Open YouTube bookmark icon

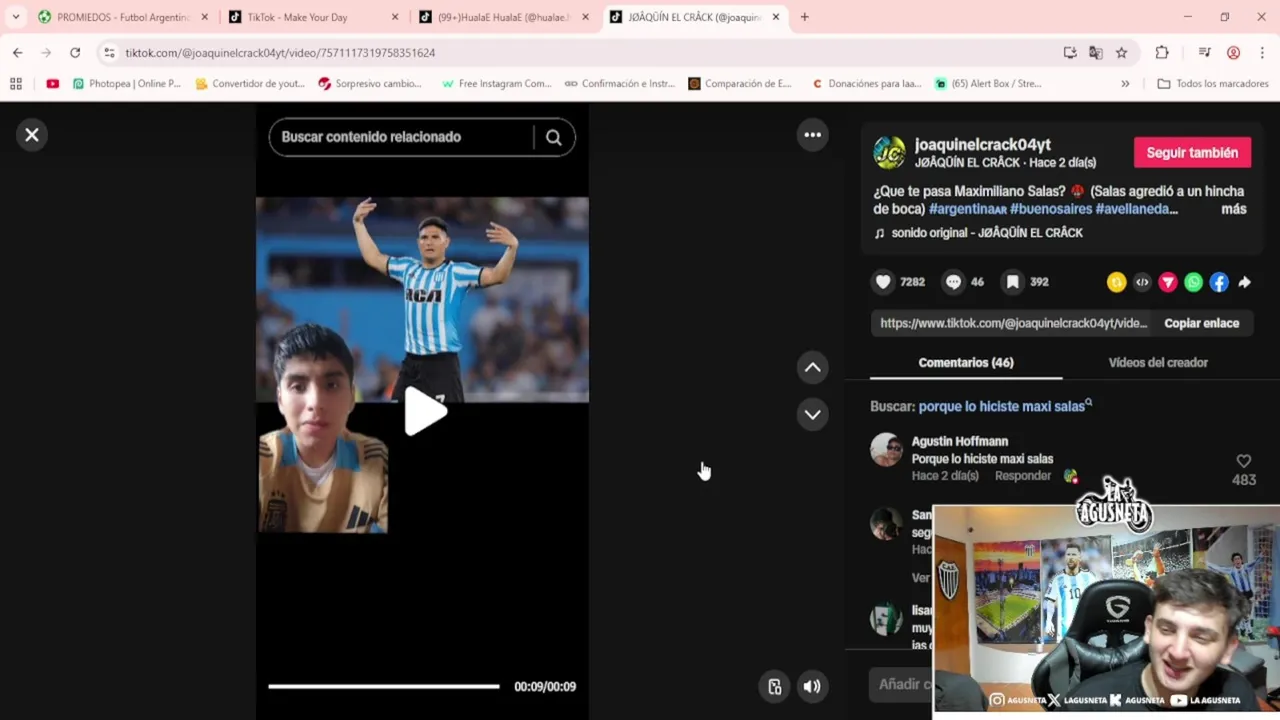click(52, 84)
